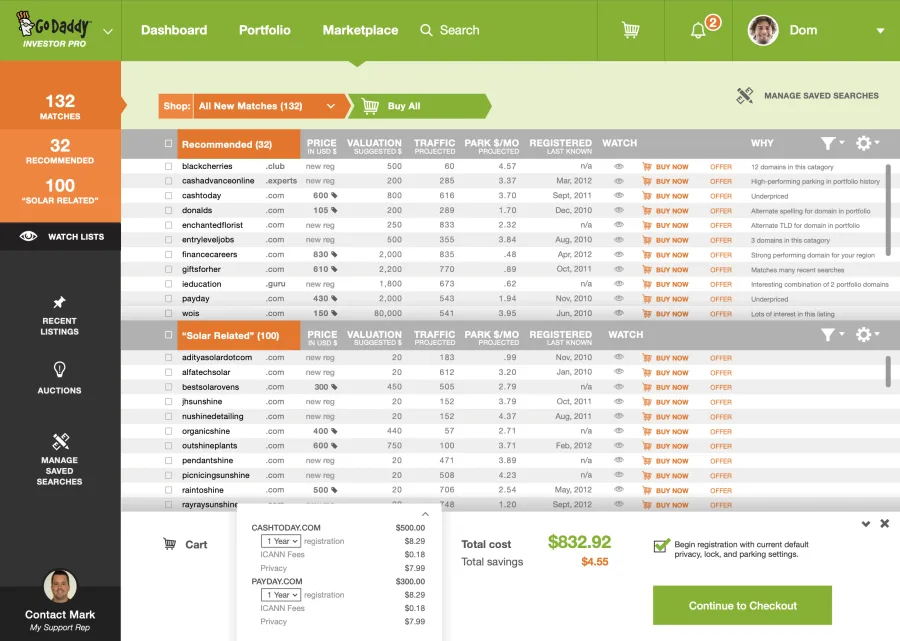Open Manage Saved Searches icon in sidebar
Screen dimensions: 900x641
coord(60,441)
